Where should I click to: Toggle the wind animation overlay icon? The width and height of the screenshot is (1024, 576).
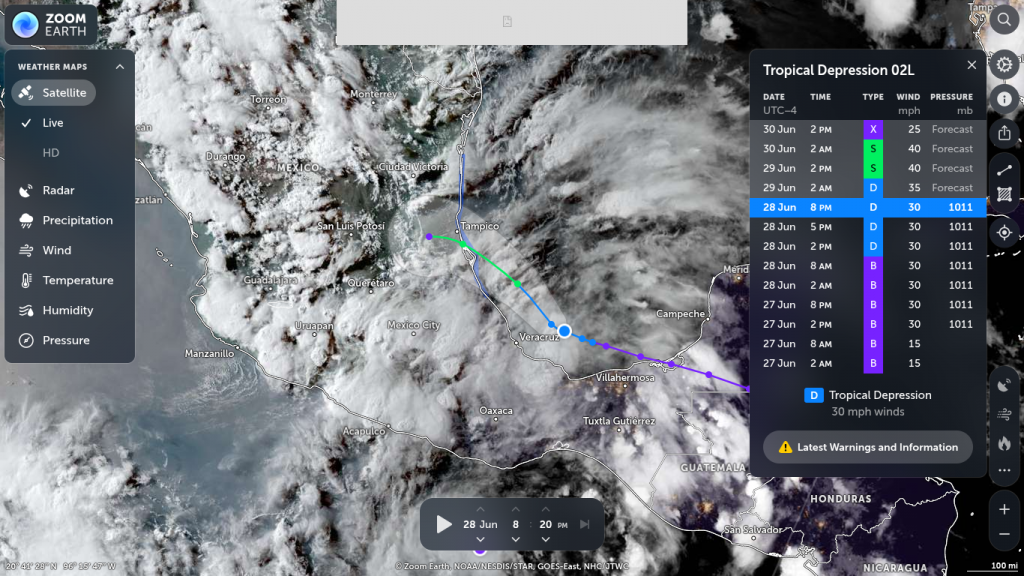coord(1004,414)
